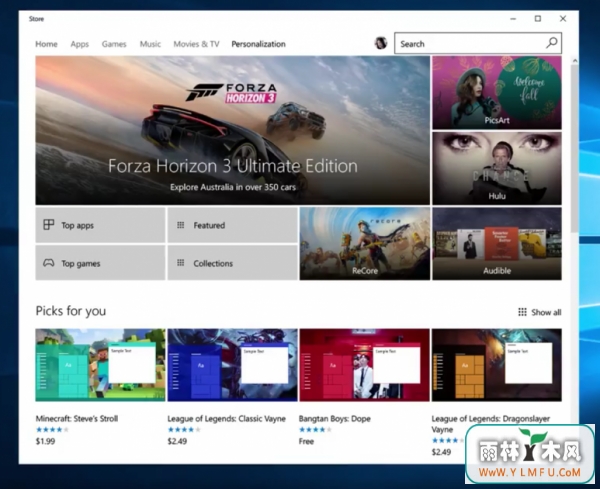Screen dimensions: 600x489
Task: Click the scrollbar up arrow
Action: pyautogui.click(x=574, y=60)
